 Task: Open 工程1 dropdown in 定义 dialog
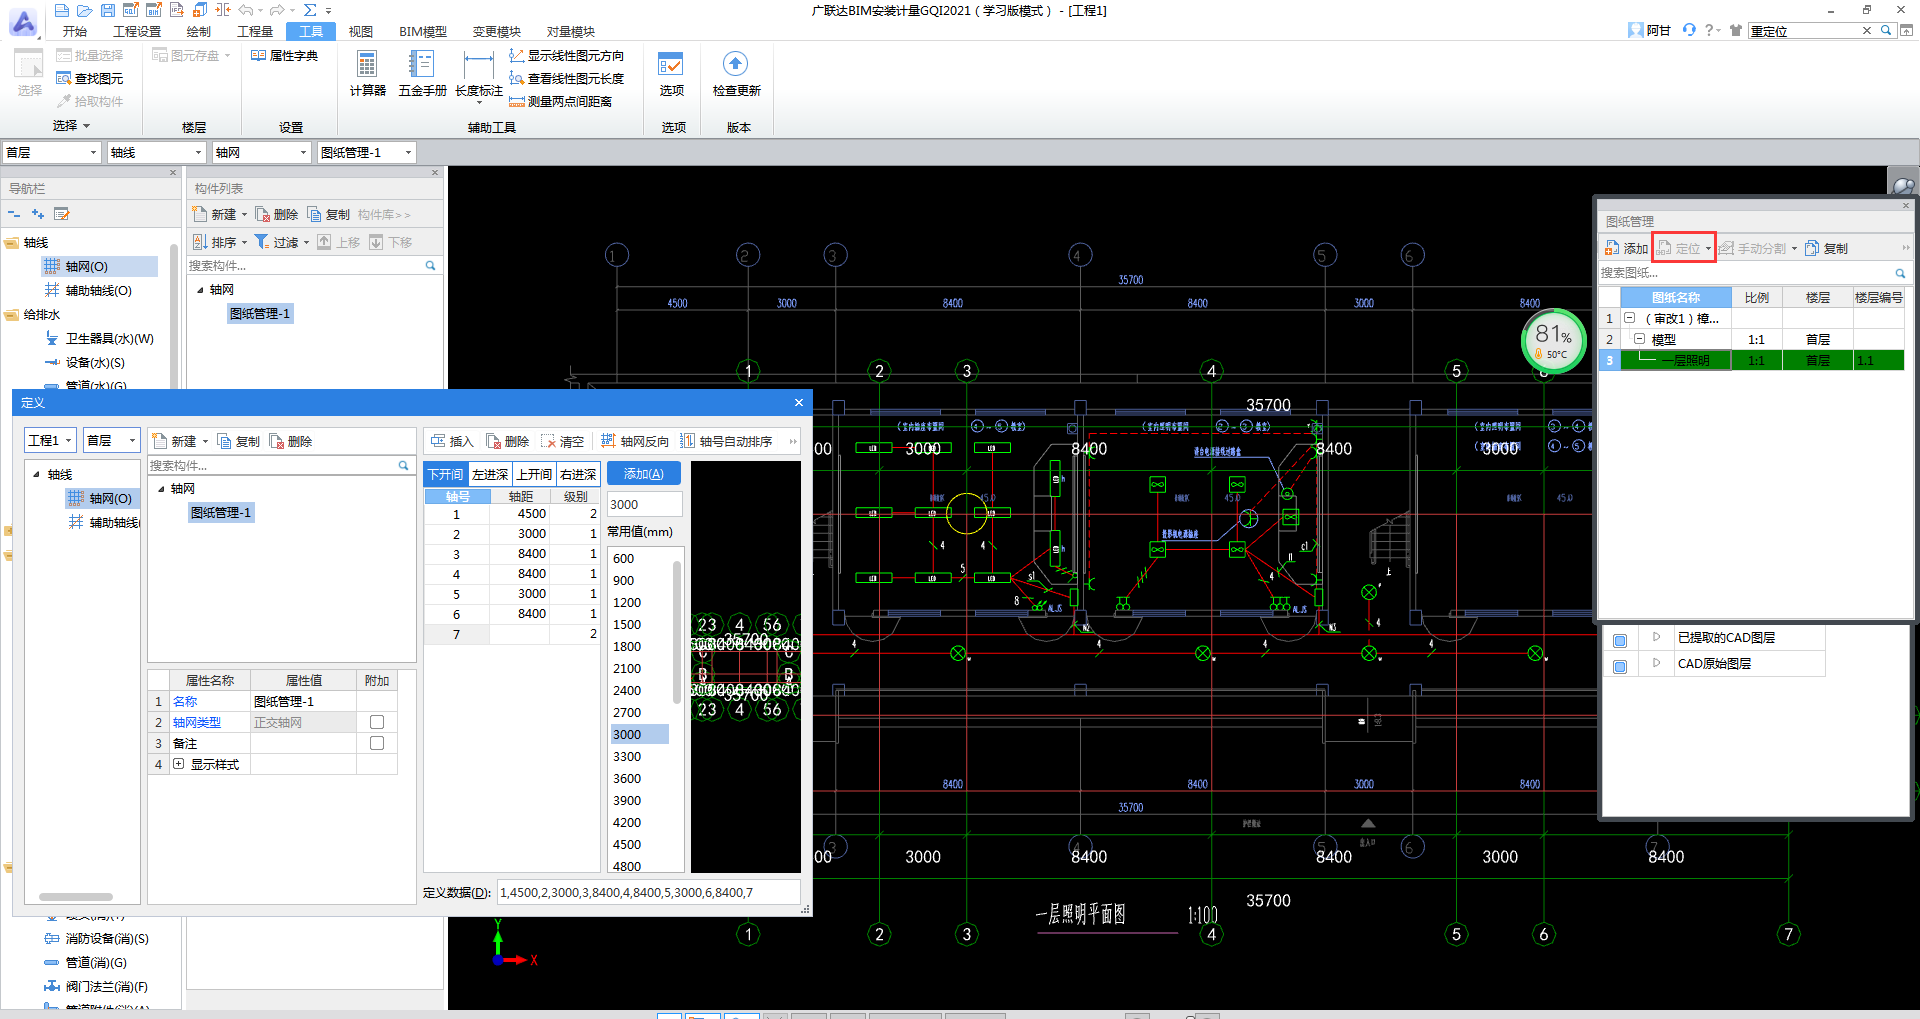pos(50,440)
